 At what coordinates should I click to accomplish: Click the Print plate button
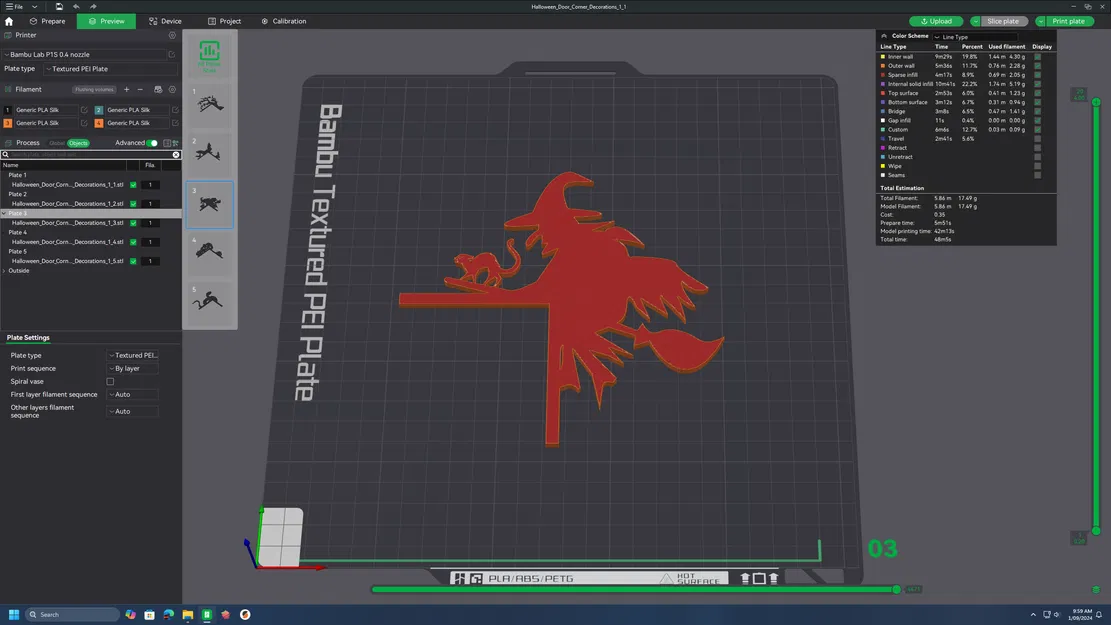point(1068,21)
